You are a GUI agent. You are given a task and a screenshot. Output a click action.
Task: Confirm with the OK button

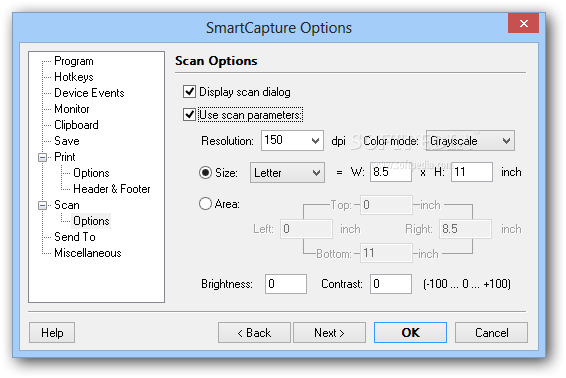[410, 333]
